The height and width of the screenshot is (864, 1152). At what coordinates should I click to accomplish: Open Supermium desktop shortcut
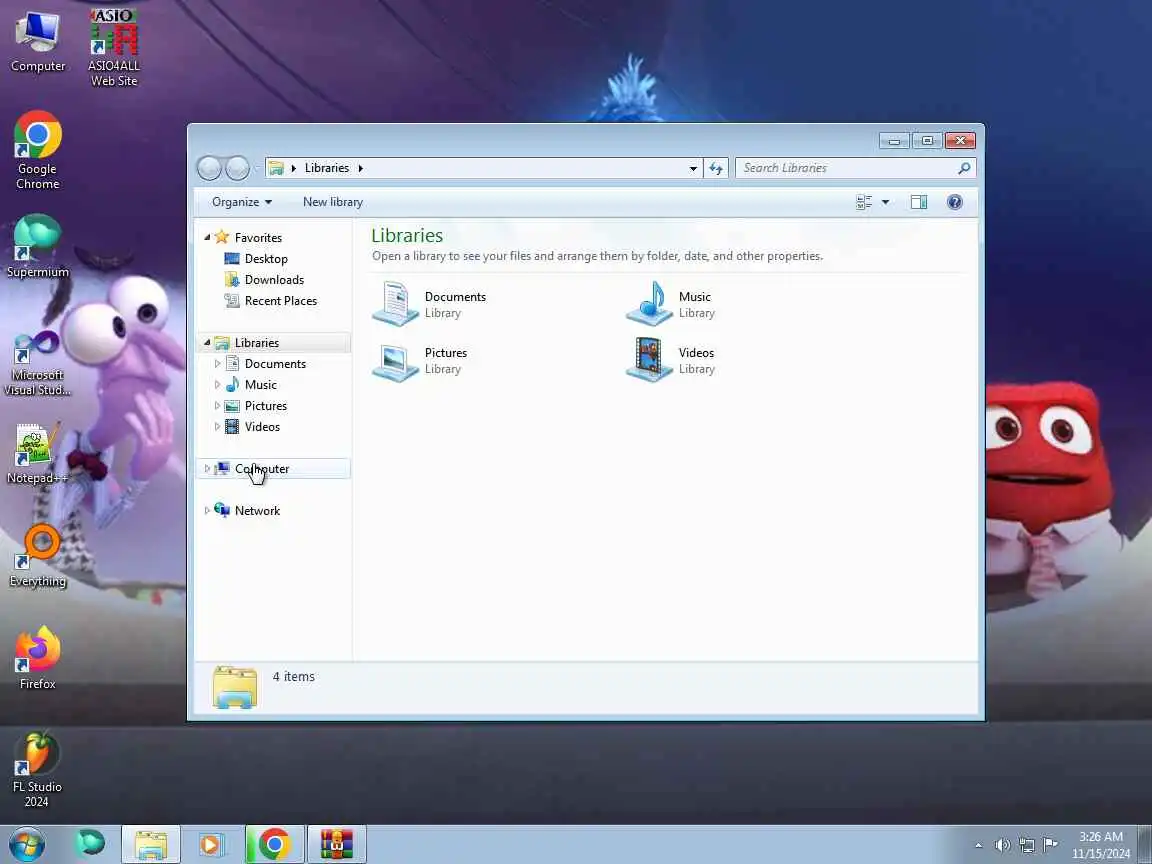(37, 246)
